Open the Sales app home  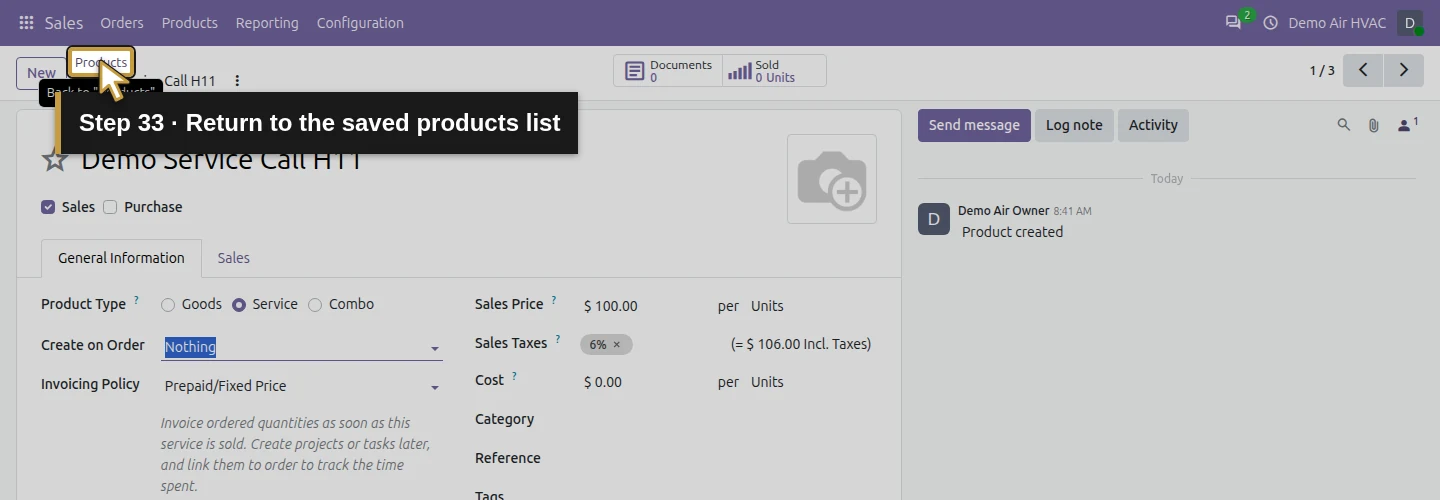click(x=64, y=22)
